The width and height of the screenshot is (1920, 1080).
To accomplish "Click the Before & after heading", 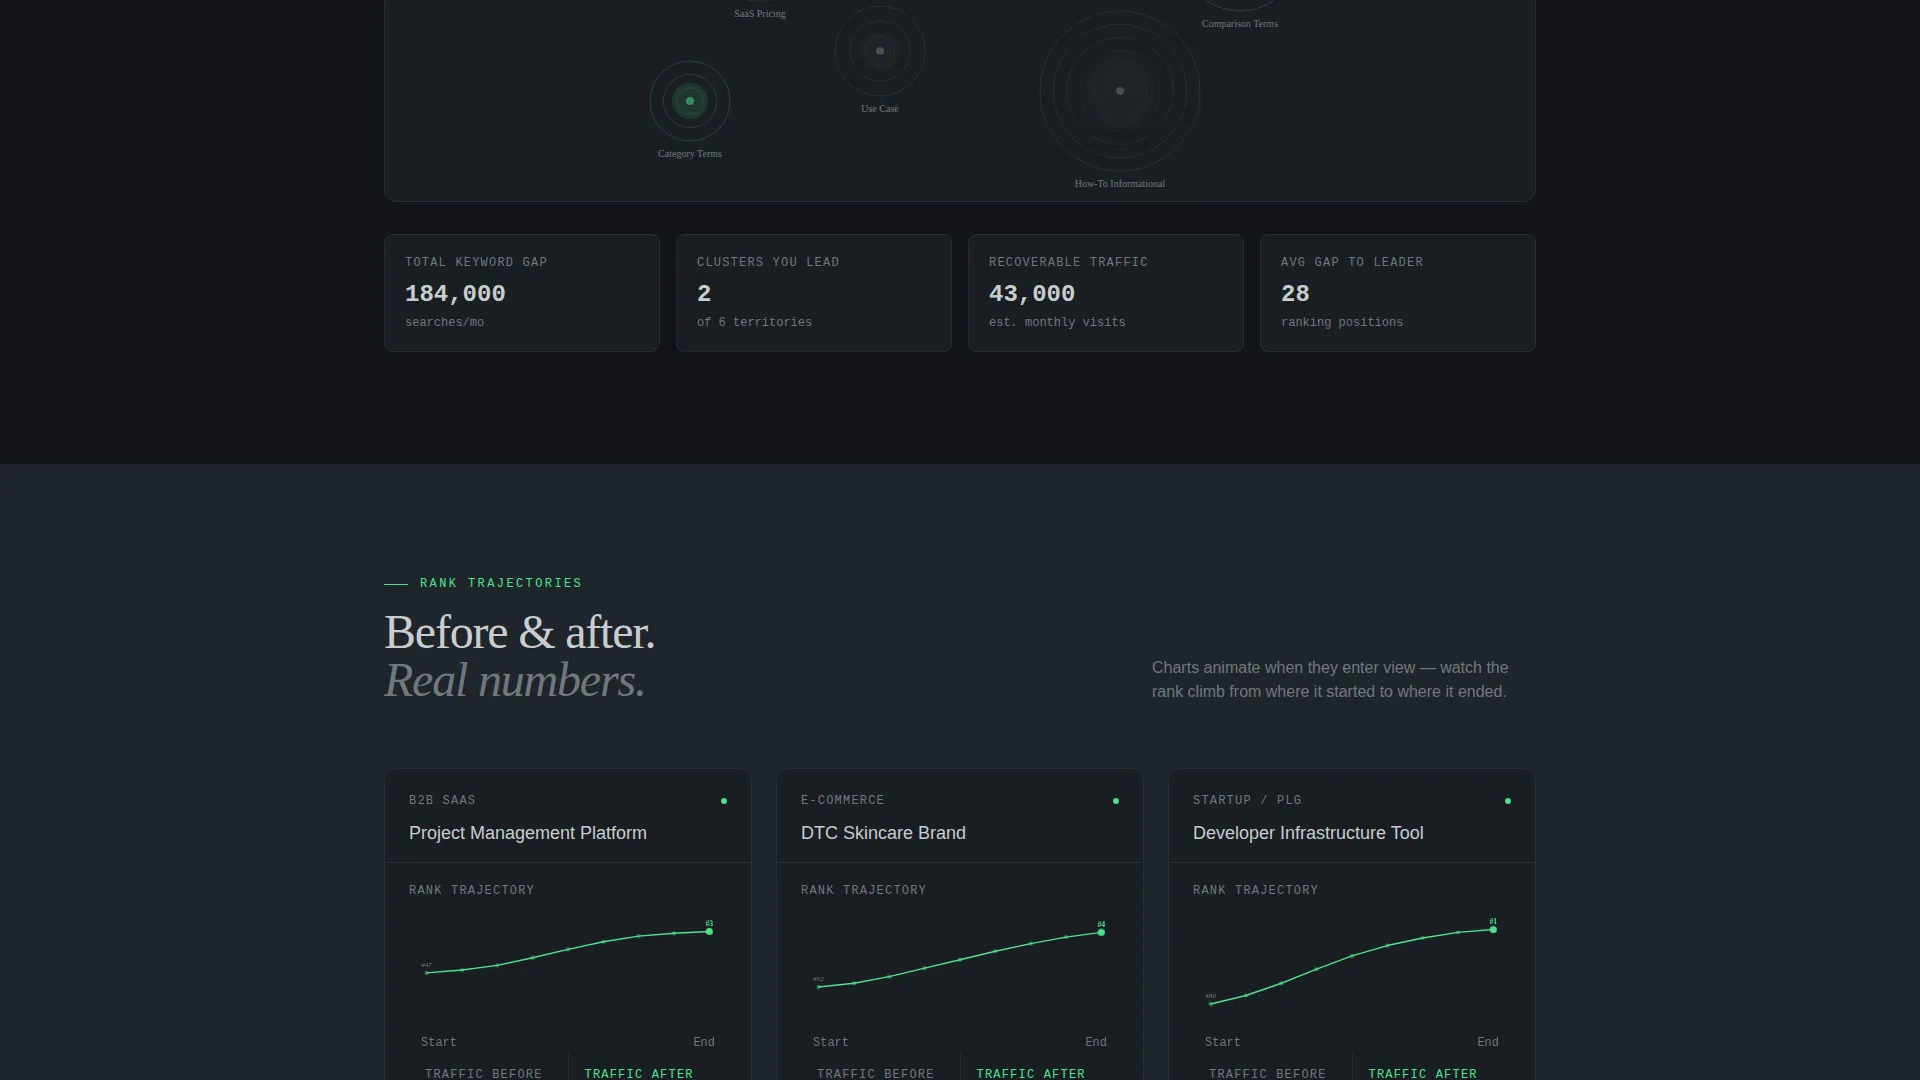I will (520, 633).
